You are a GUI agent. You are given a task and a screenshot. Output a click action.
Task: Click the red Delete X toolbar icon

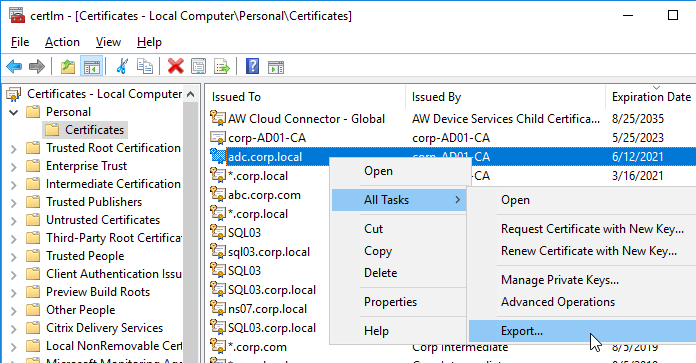tap(175, 67)
